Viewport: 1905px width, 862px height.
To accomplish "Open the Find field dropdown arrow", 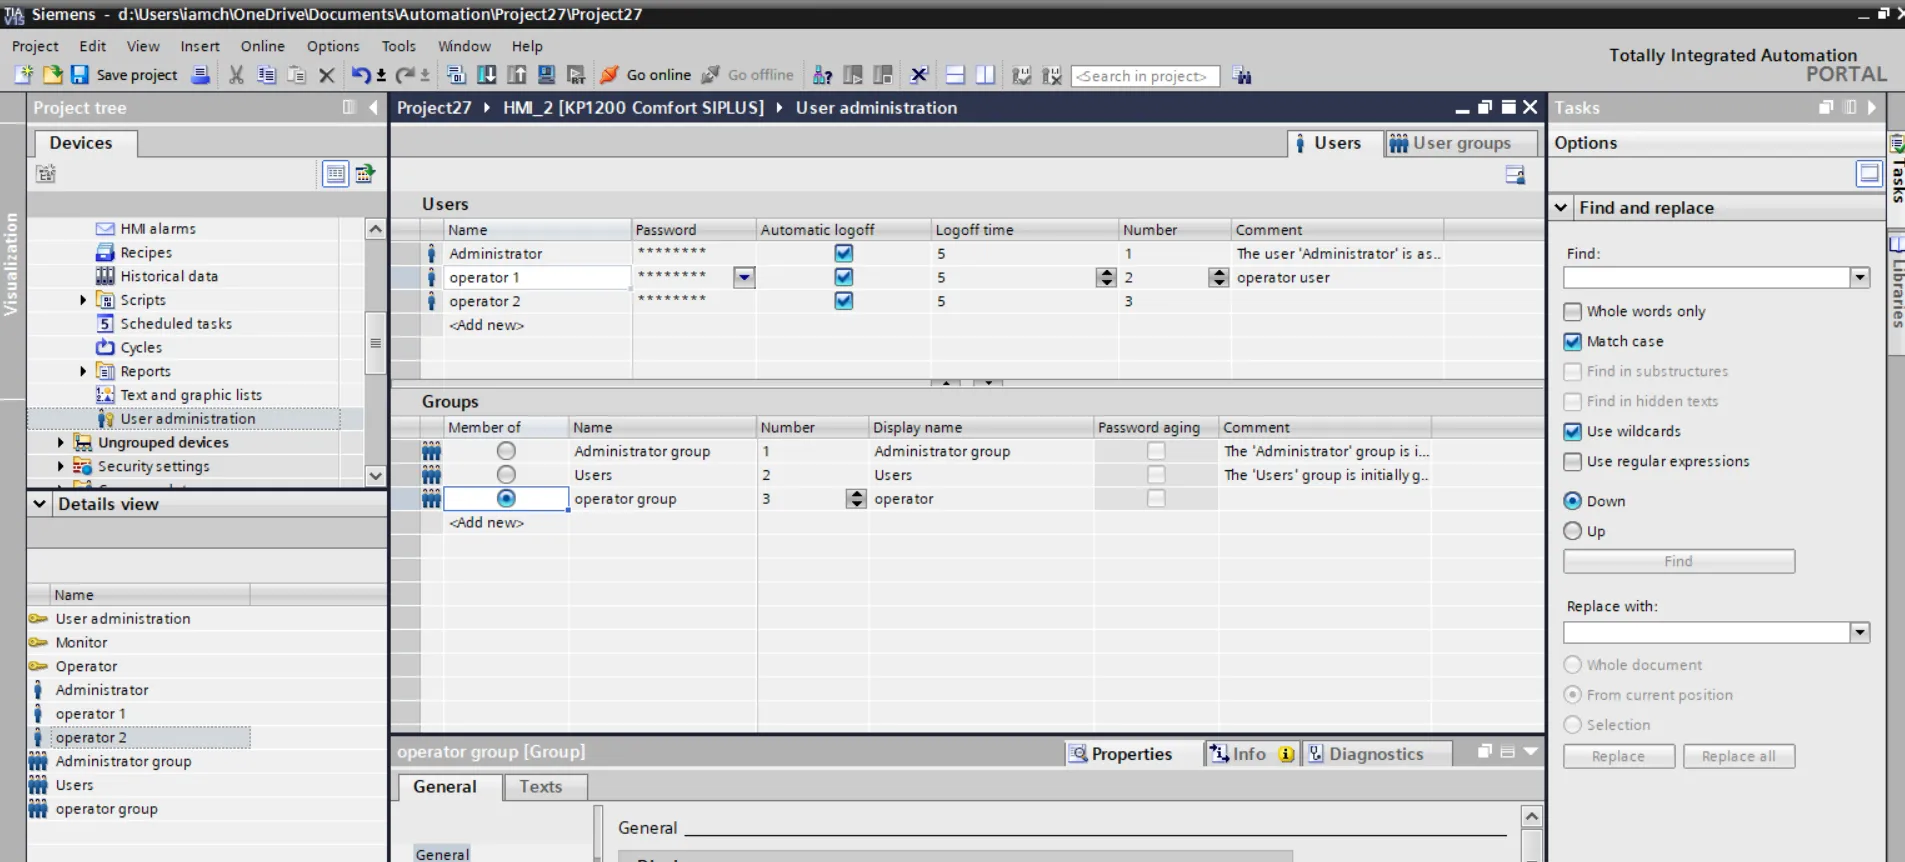I will pyautogui.click(x=1859, y=278).
